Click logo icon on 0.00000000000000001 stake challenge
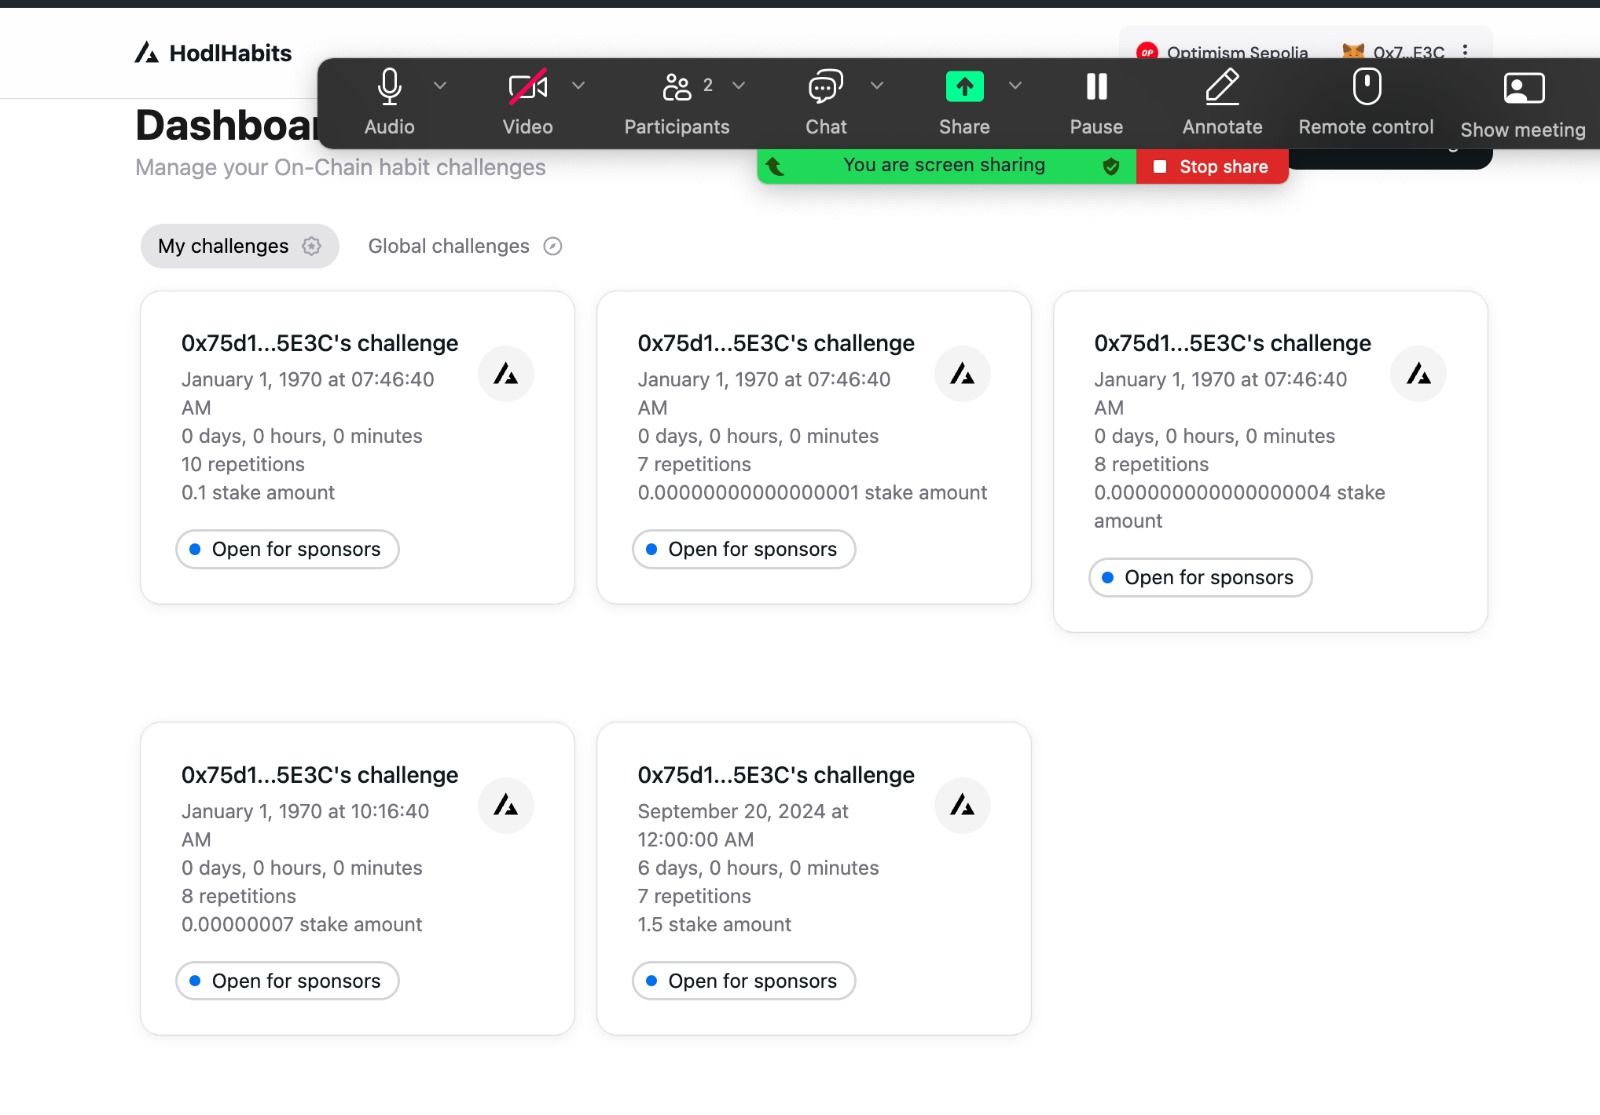 [962, 374]
